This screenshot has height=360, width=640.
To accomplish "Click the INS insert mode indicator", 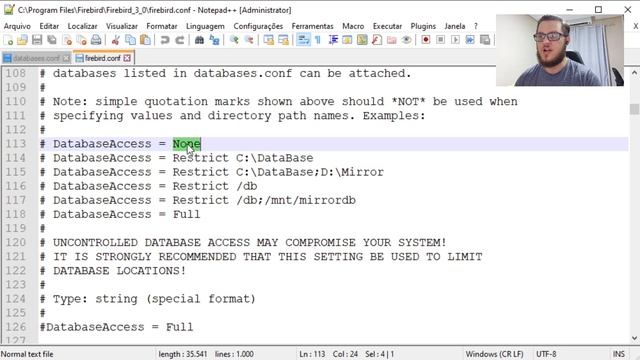I will tap(618, 354).
